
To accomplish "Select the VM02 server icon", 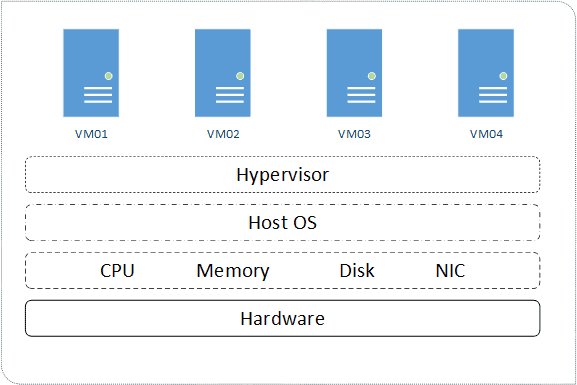I will pos(223,73).
